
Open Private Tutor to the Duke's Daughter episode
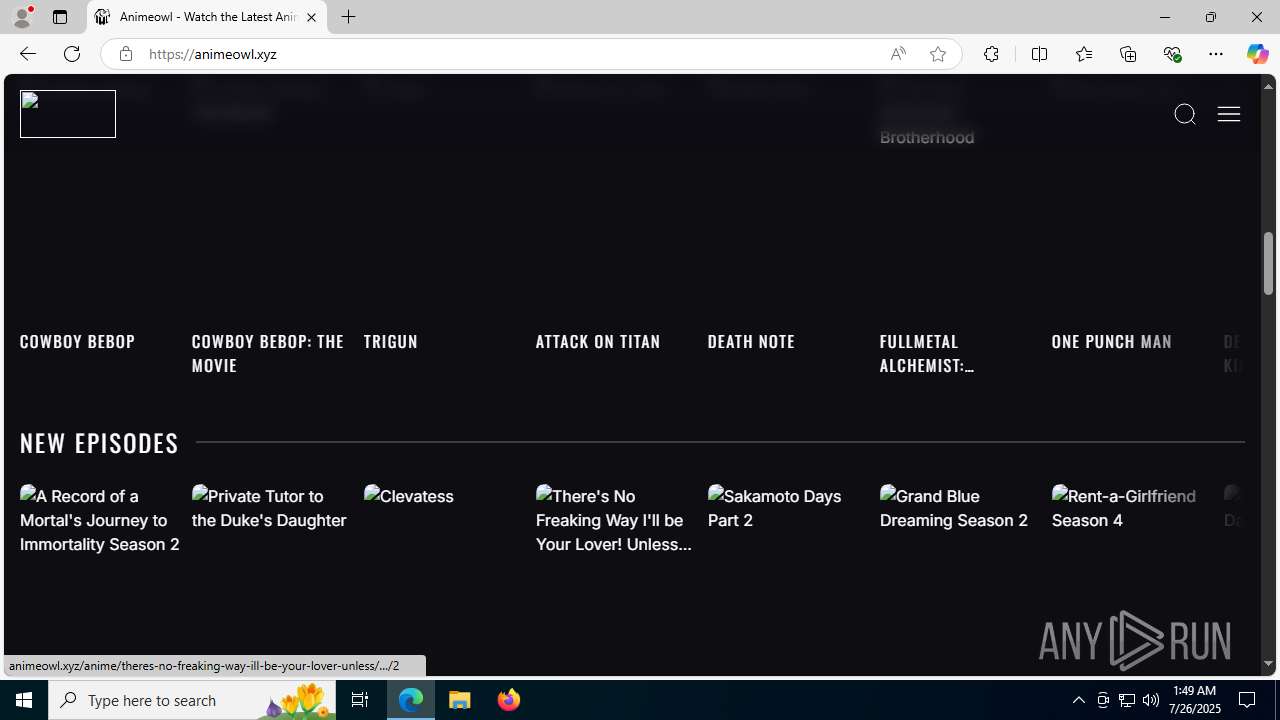pyautogui.click(x=269, y=508)
